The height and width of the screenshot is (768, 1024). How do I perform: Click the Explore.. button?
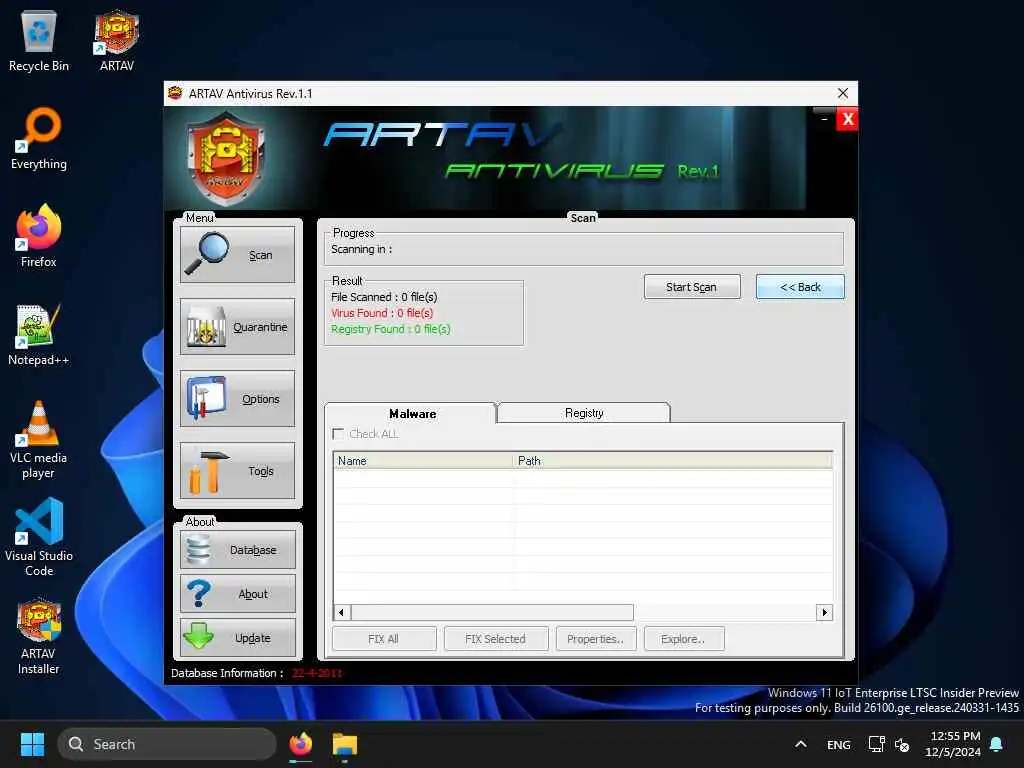coord(684,639)
